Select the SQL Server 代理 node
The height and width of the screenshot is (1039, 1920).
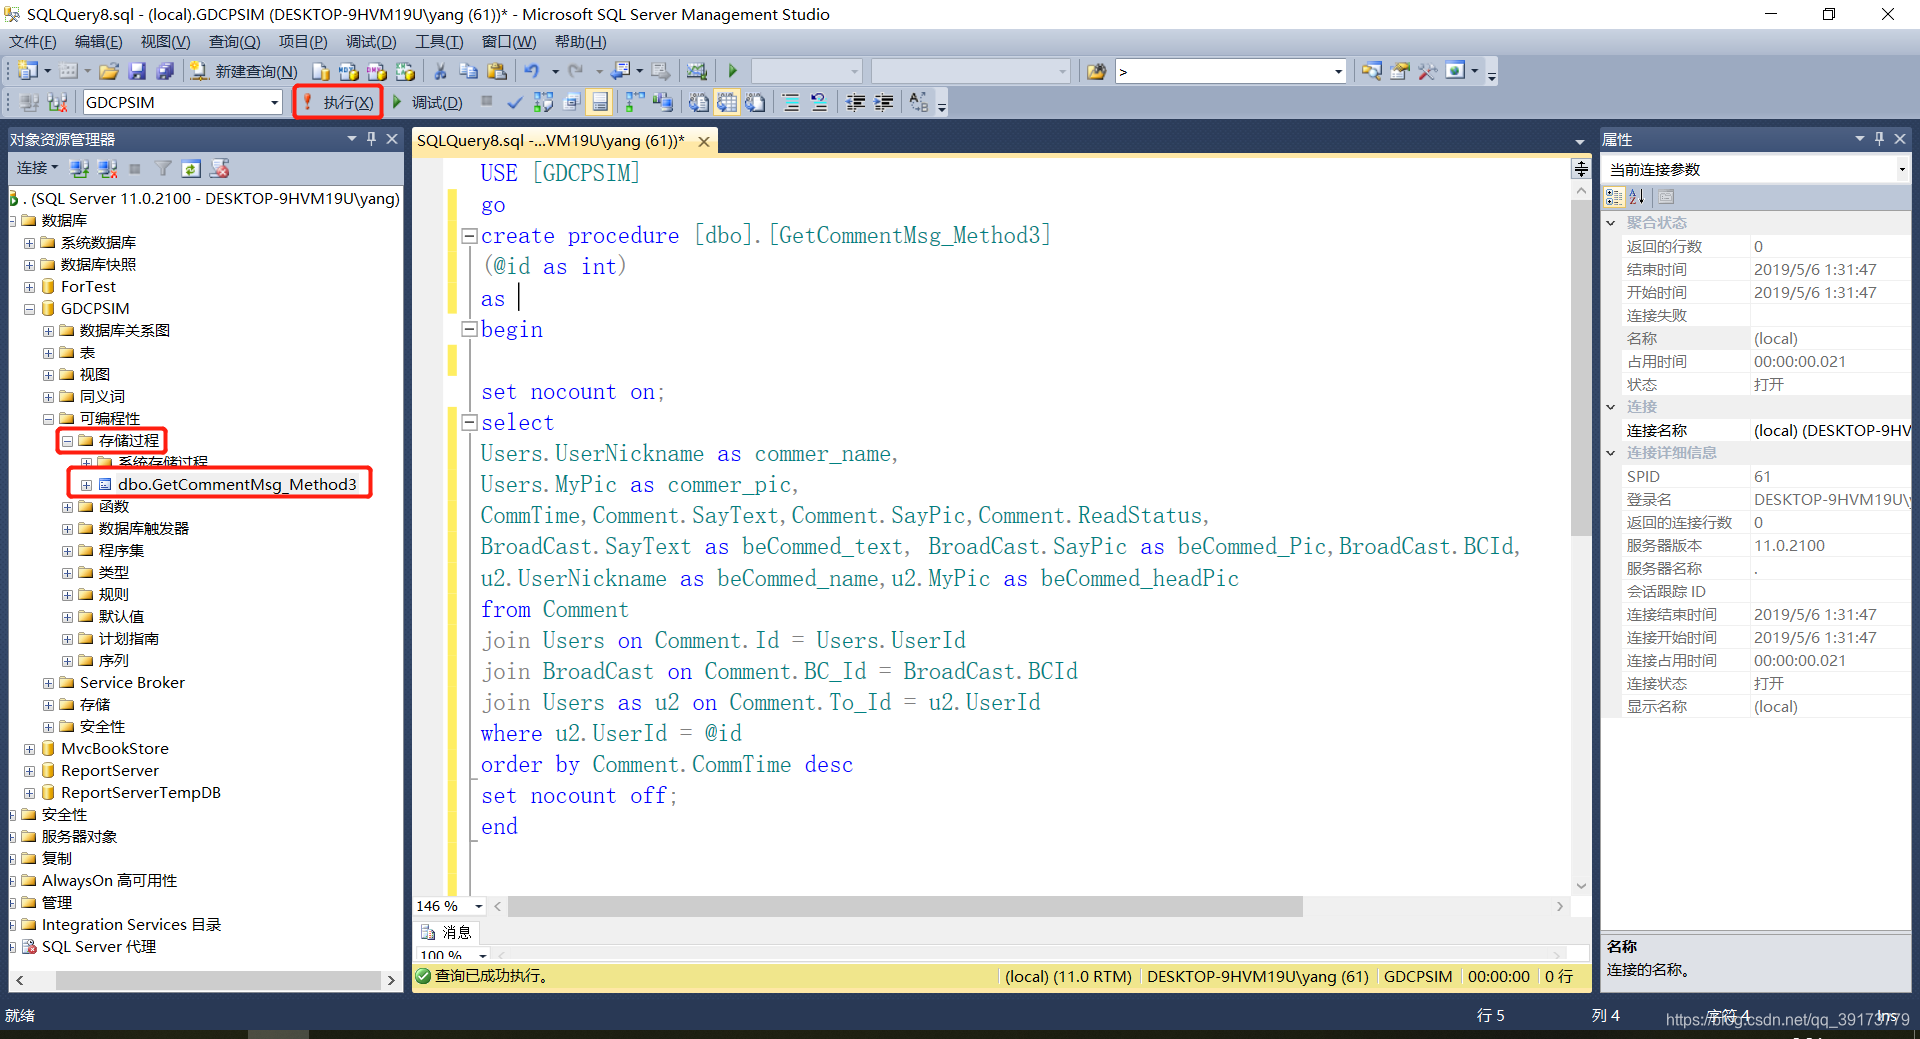coord(98,947)
